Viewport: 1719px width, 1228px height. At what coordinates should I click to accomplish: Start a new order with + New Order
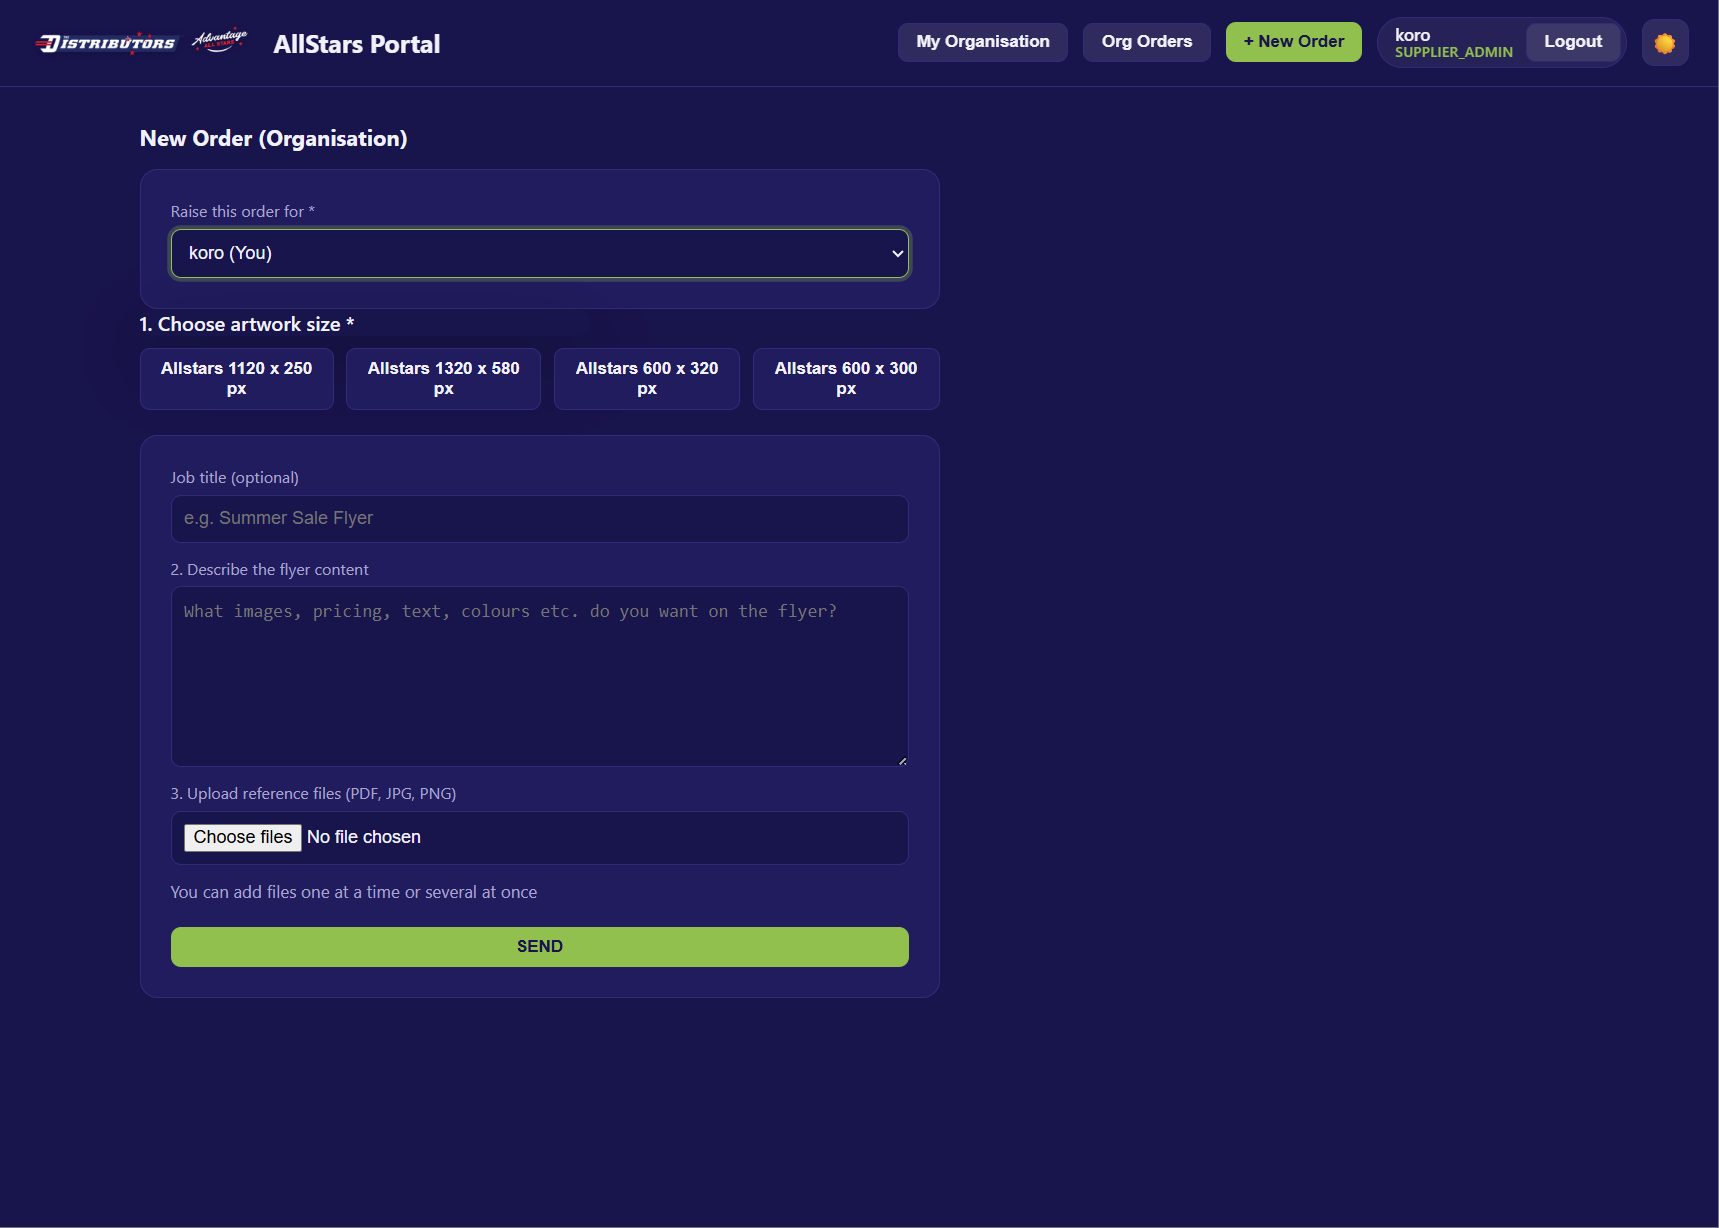coord(1294,42)
